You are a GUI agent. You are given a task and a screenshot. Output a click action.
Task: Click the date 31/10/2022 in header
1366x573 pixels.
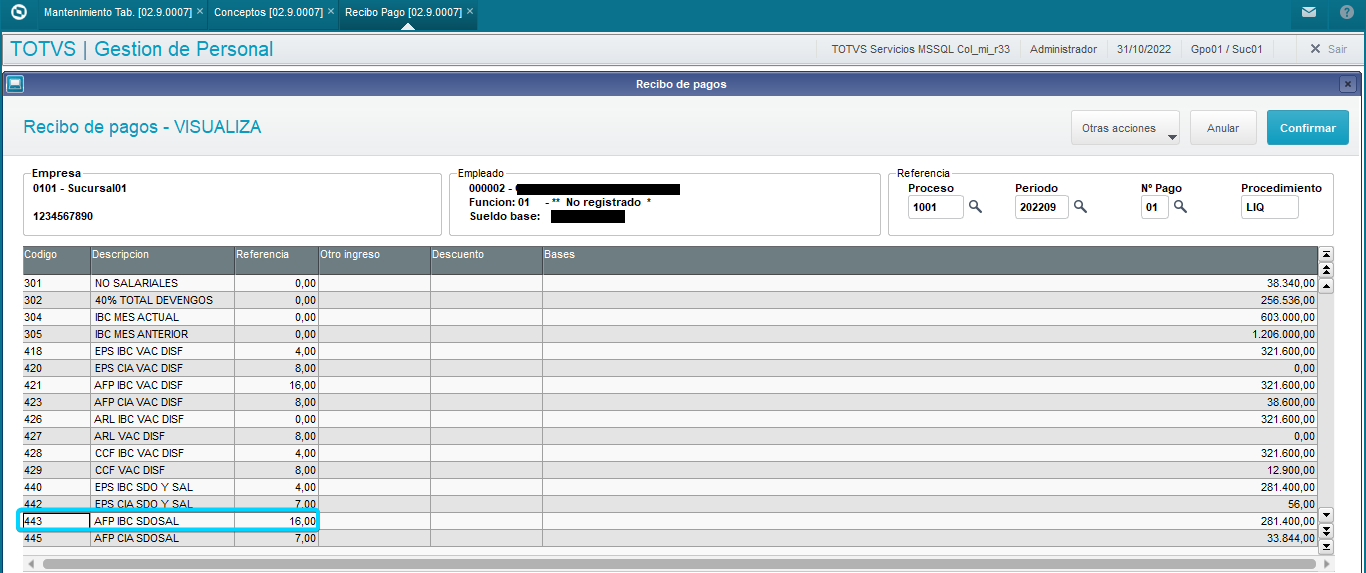[x=1144, y=49]
